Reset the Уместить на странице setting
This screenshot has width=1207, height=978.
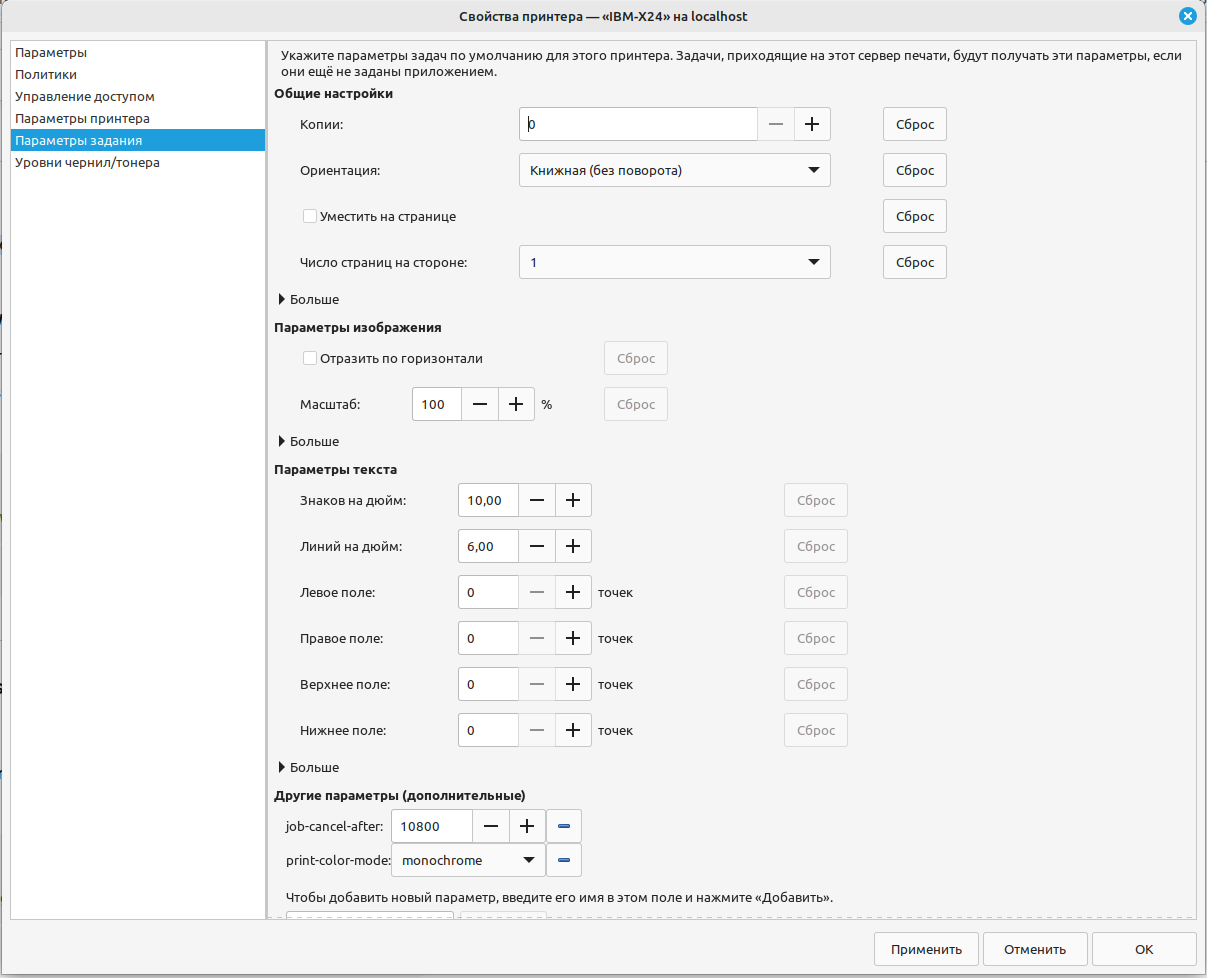pyautogui.click(x=915, y=216)
